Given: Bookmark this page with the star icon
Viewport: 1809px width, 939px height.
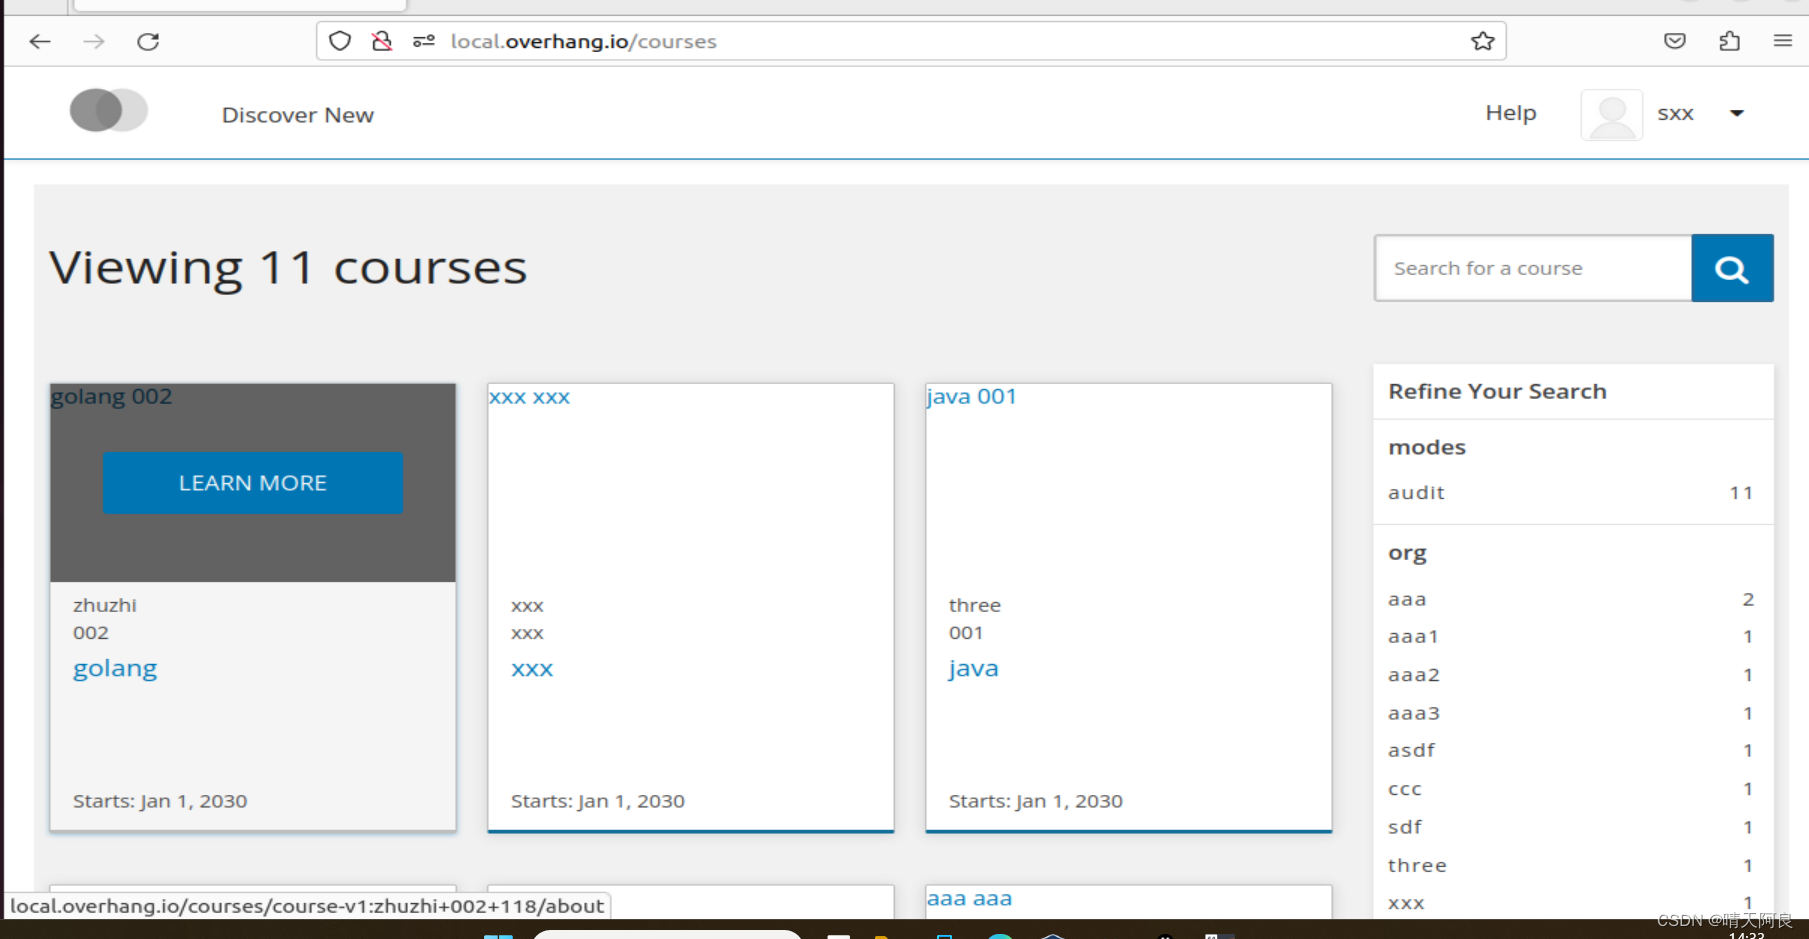Looking at the screenshot, I should [x=1483, y=41].
